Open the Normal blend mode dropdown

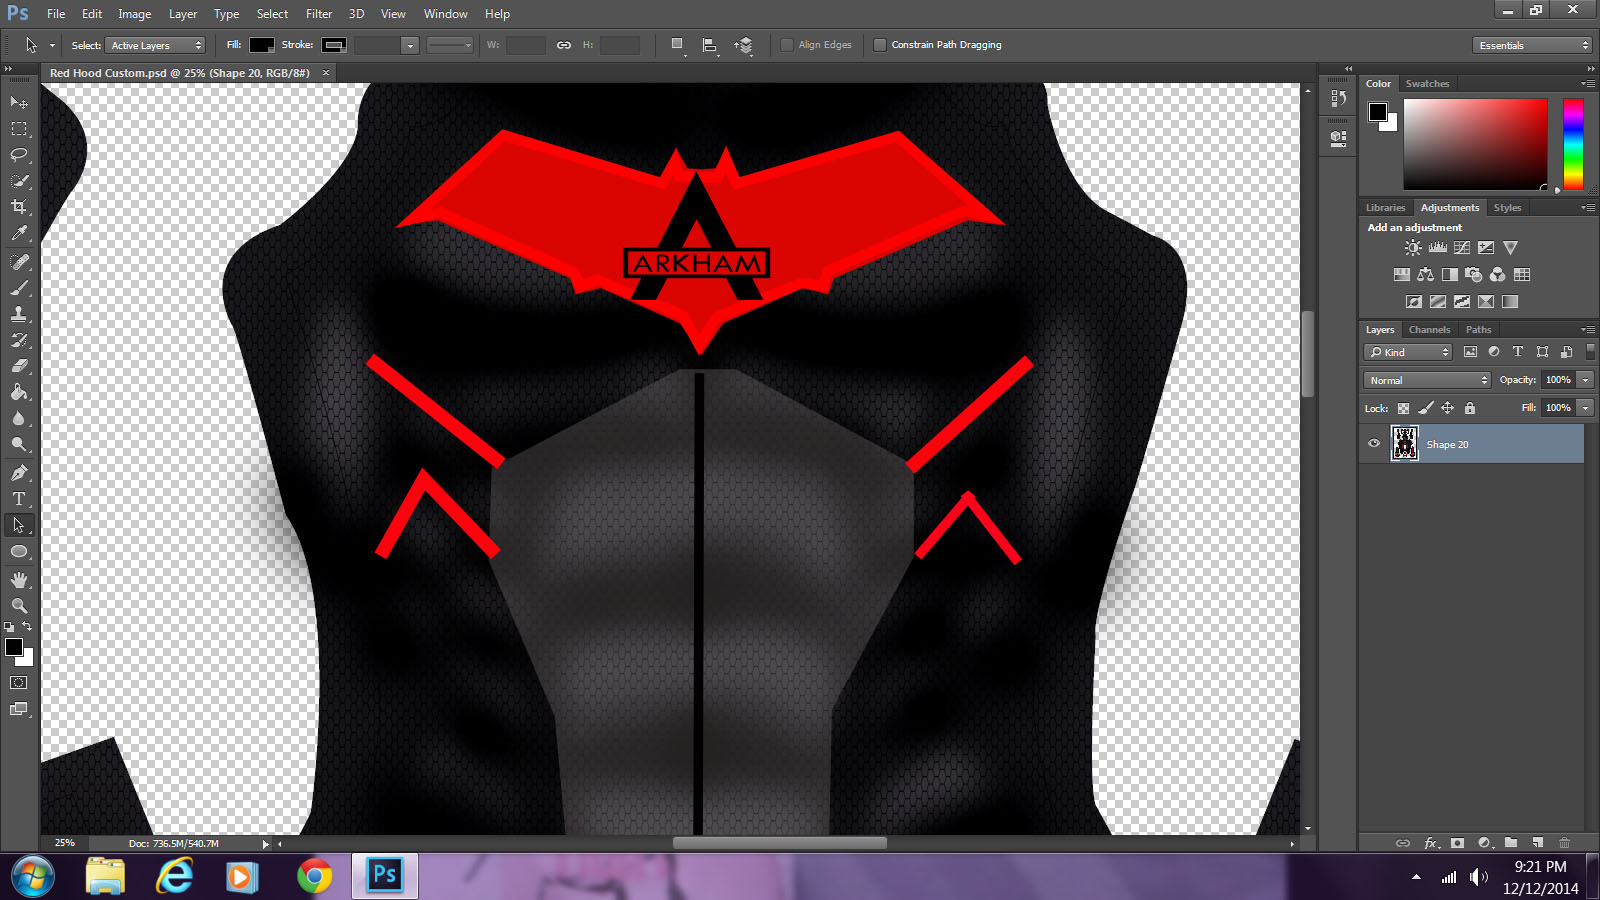[1427, 380]
